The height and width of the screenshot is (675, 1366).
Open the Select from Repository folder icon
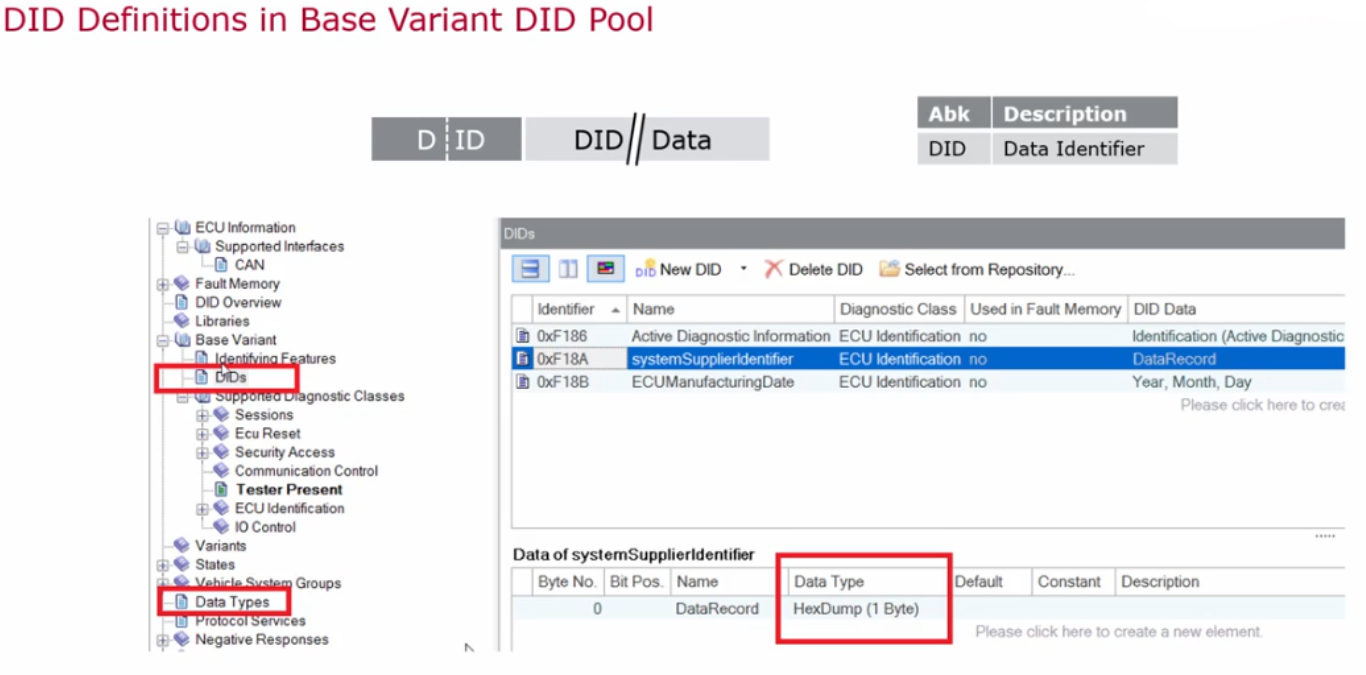click(x=889, y=269)
